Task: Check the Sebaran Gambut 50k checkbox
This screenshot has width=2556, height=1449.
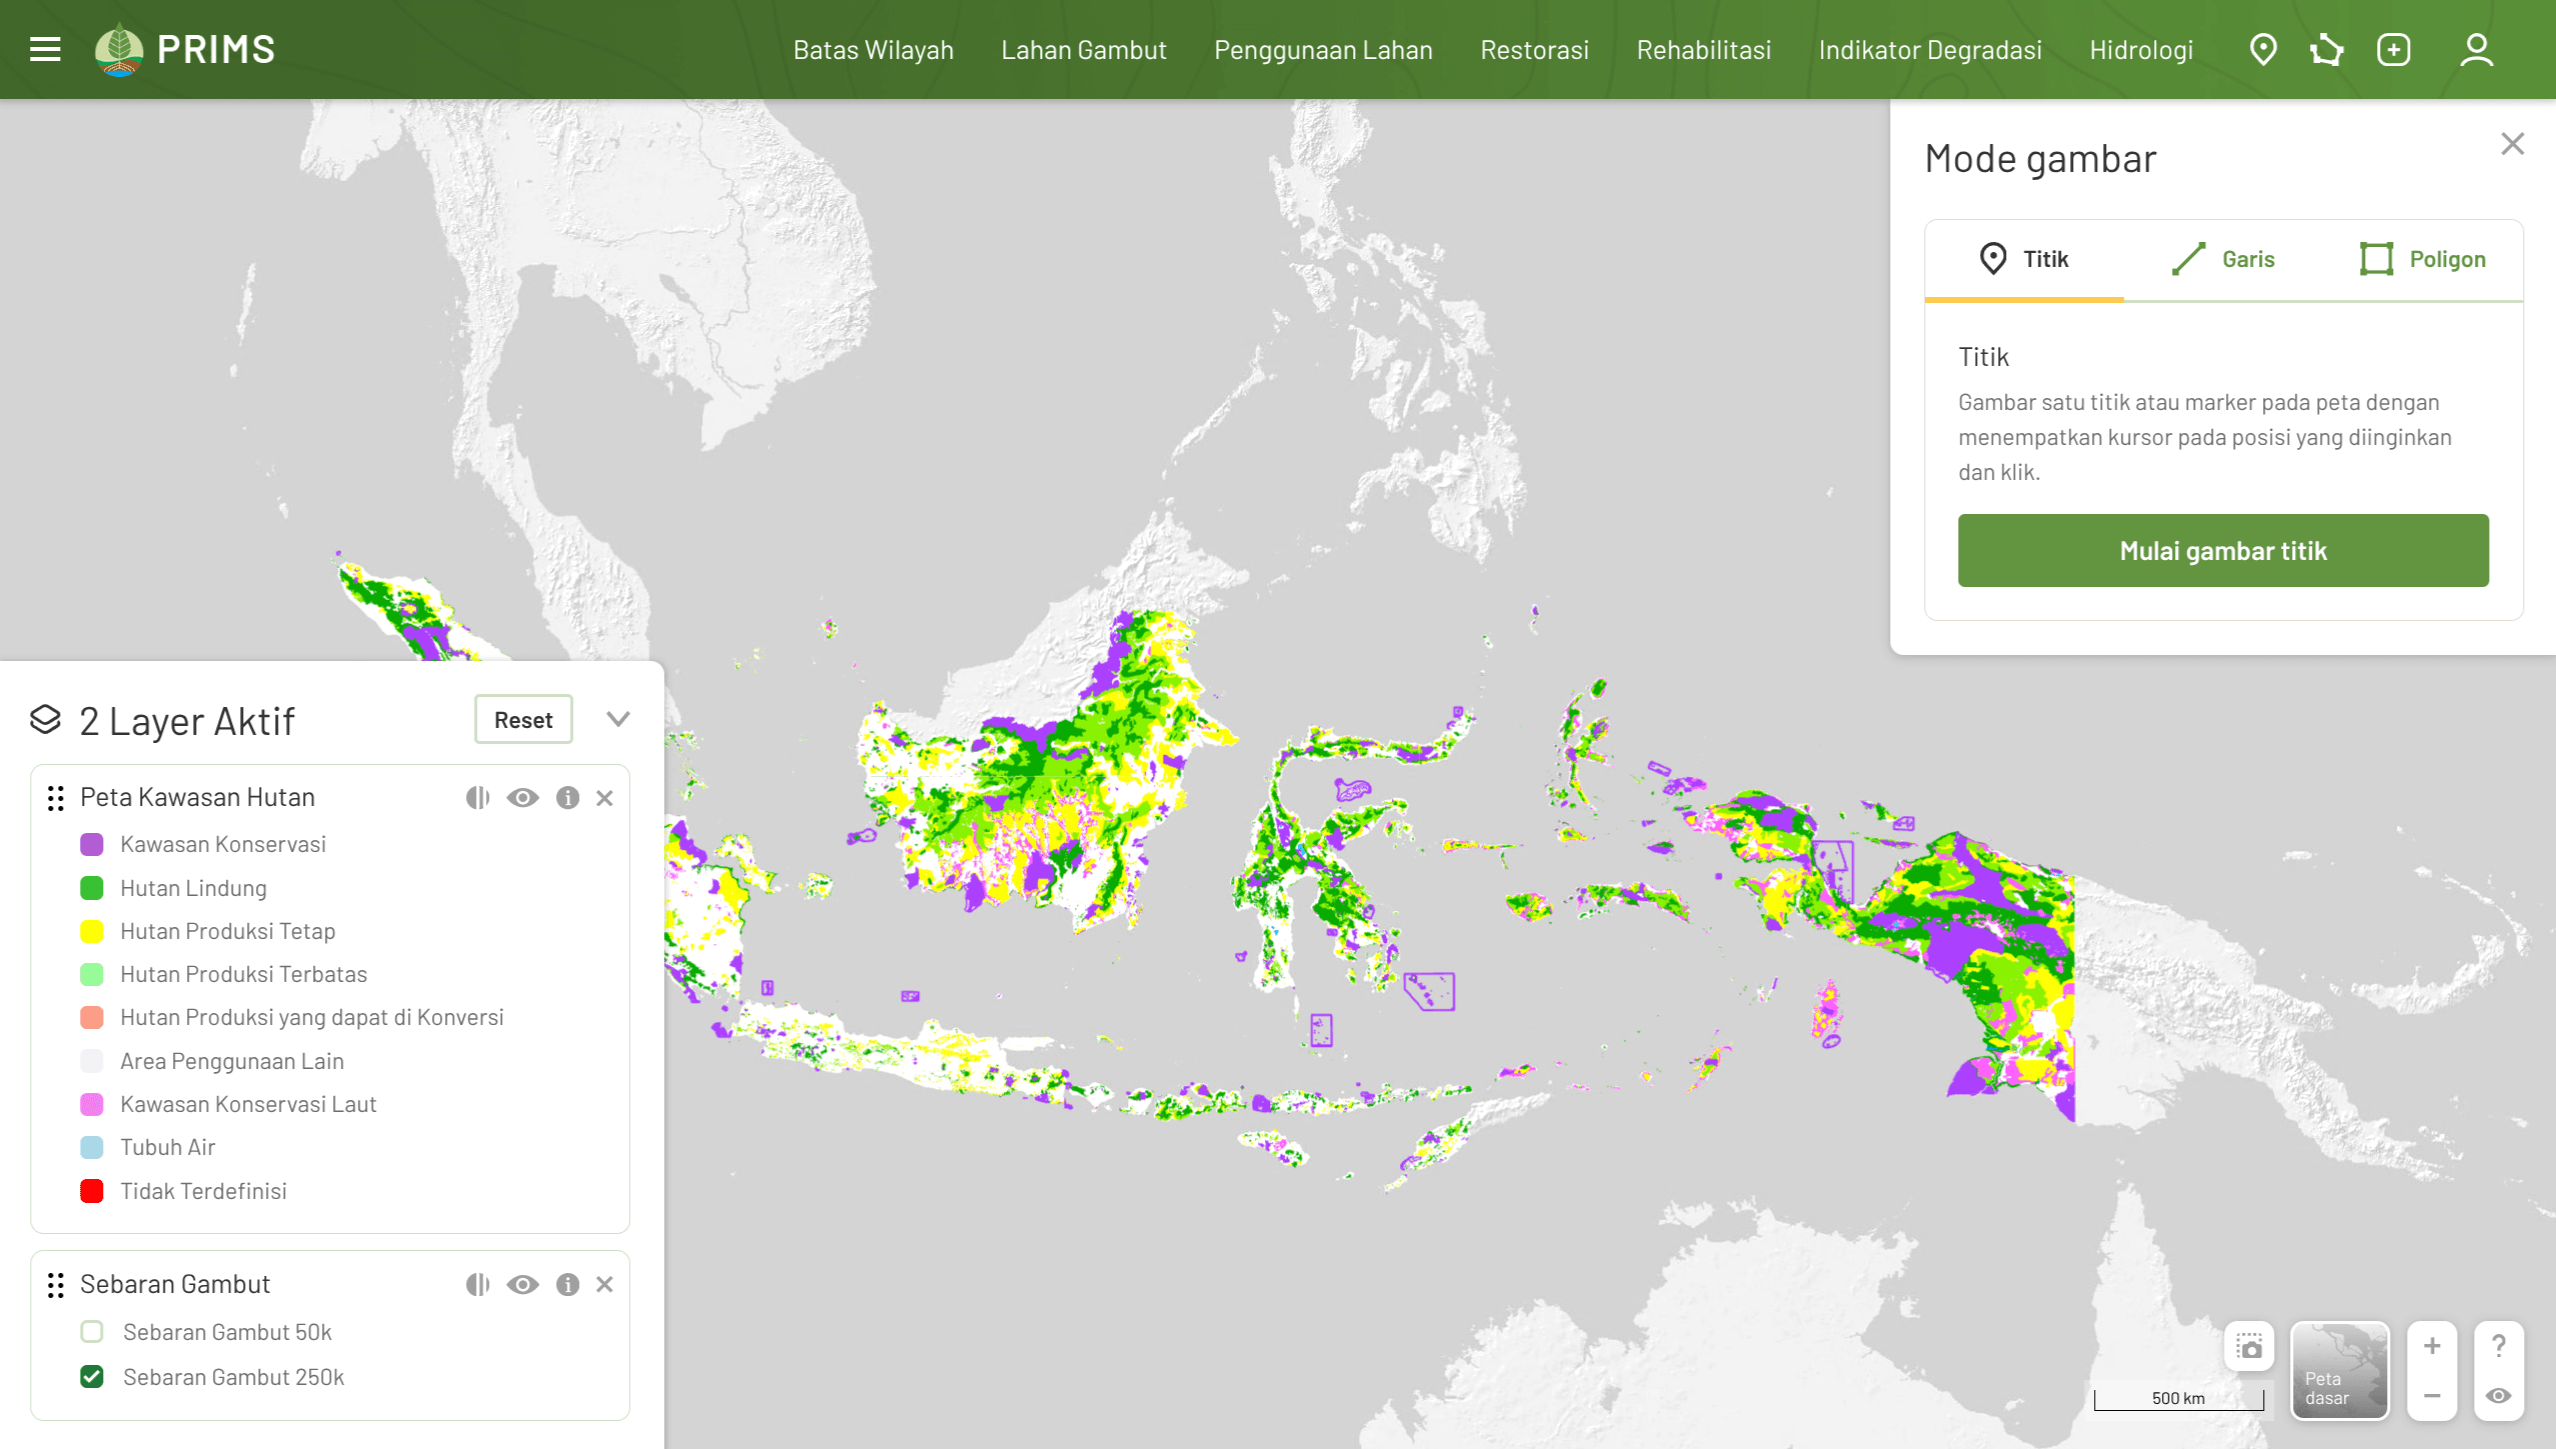Action: tap(92, 1331)
